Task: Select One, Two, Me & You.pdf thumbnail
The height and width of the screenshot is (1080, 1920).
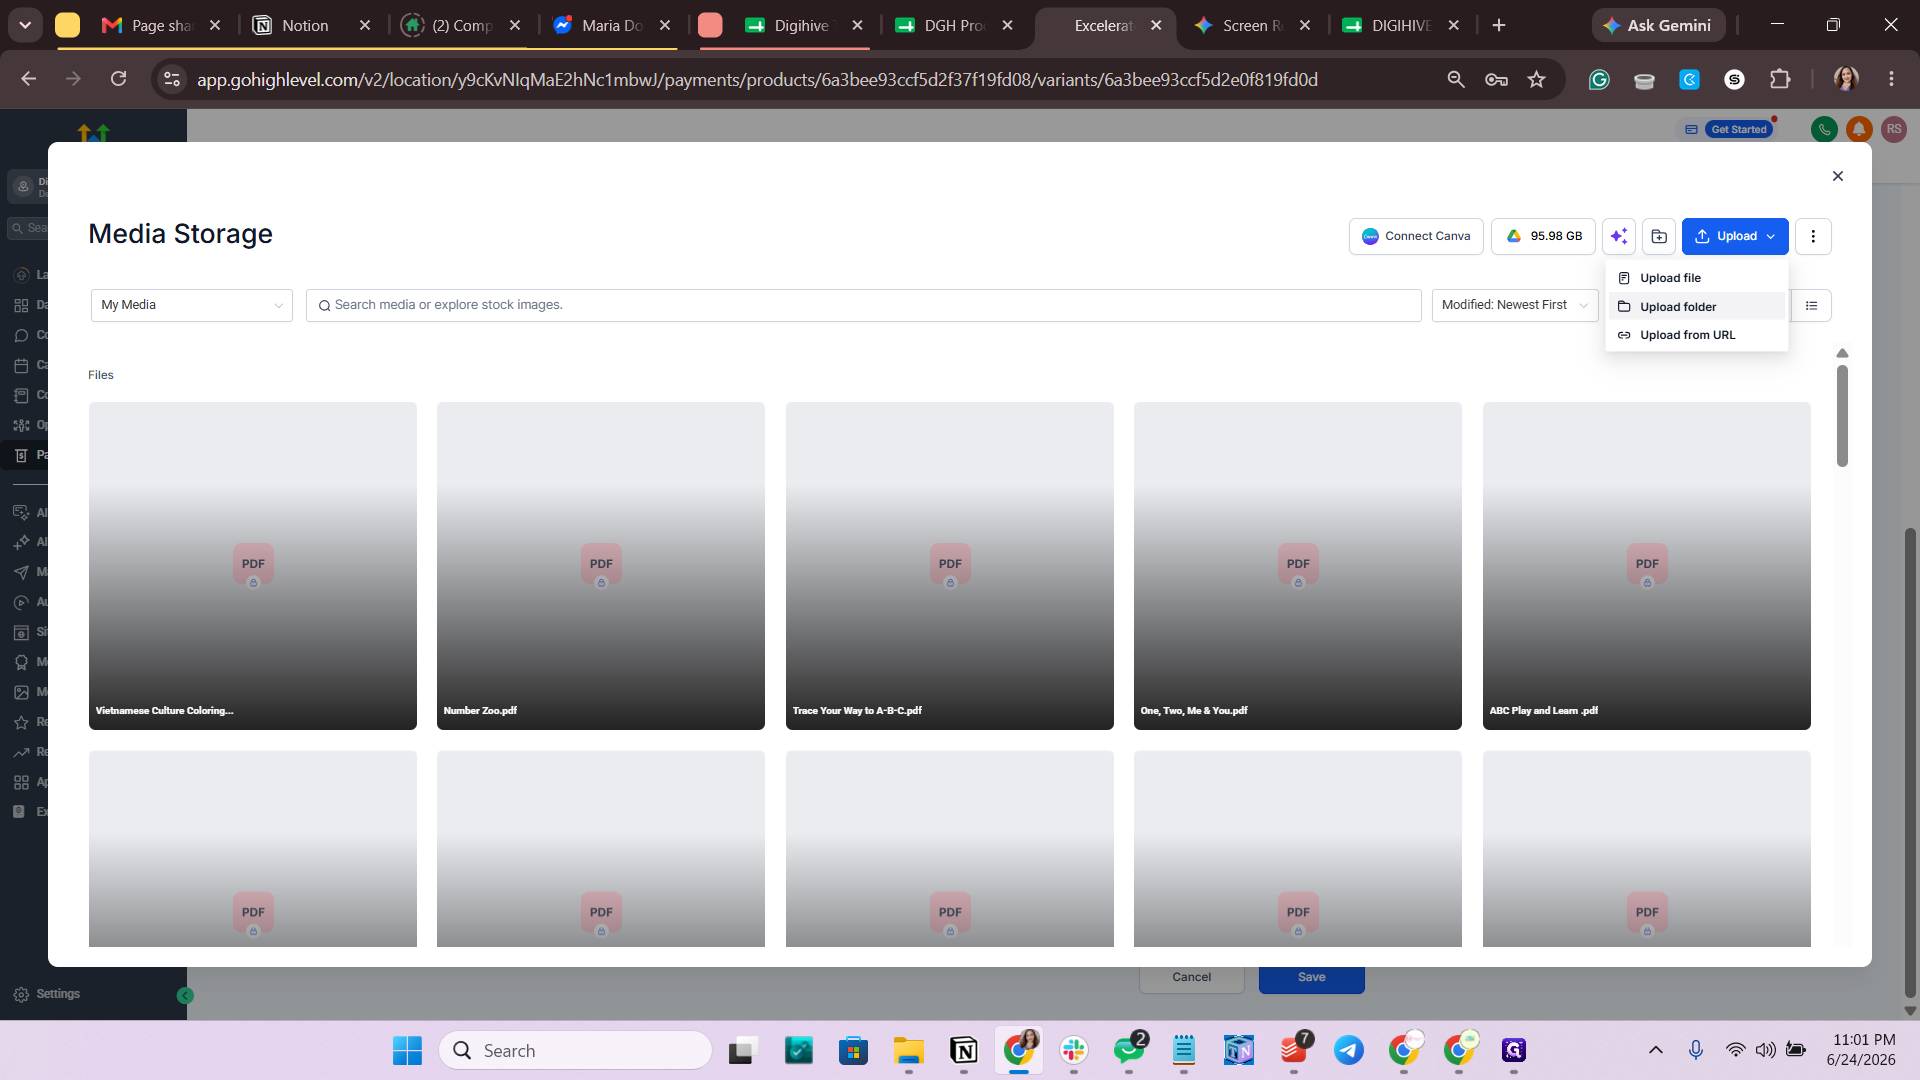Action: pos(1298,566)
